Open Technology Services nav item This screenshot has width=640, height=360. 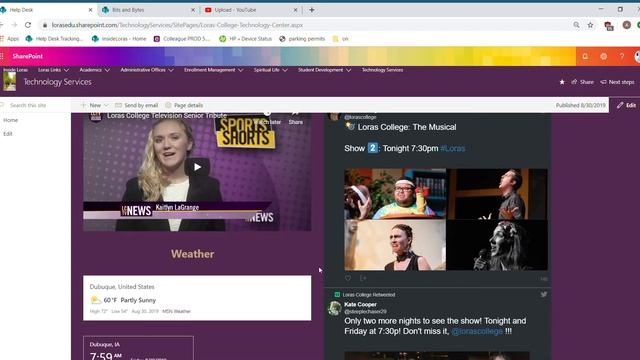382,70
